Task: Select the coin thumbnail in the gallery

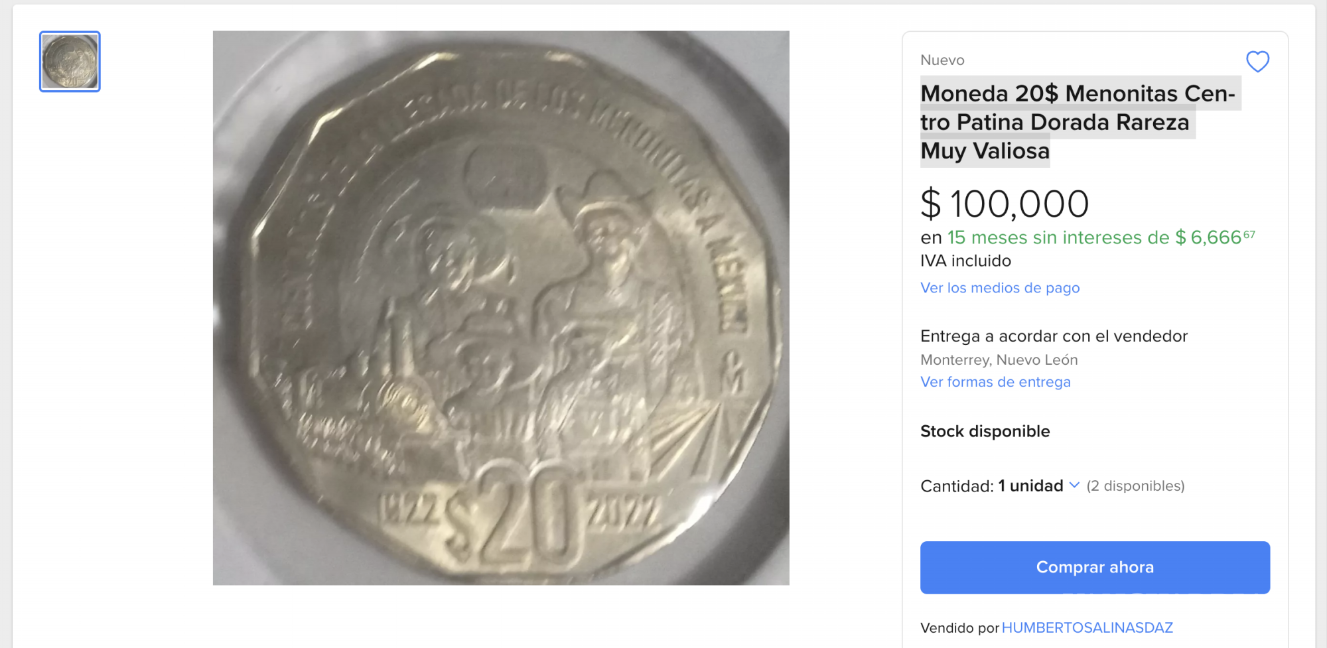Action: (x=70, y=62)
